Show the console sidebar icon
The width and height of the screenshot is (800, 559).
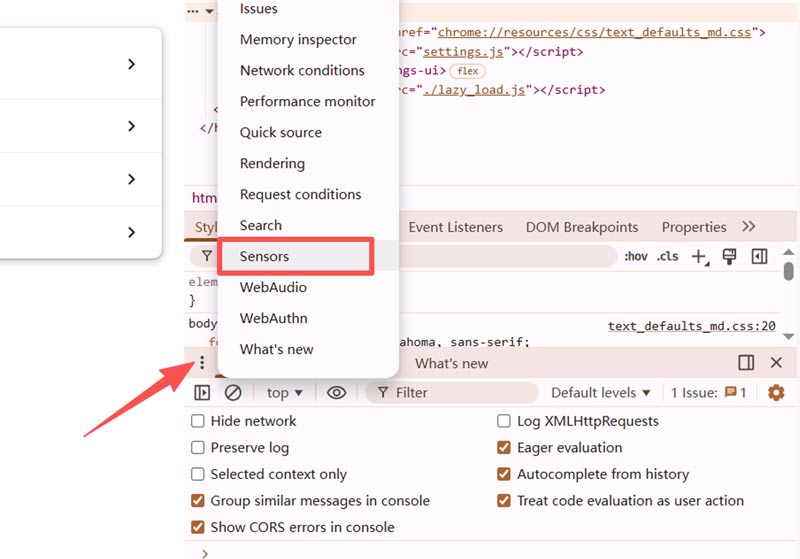pos(202,393)
